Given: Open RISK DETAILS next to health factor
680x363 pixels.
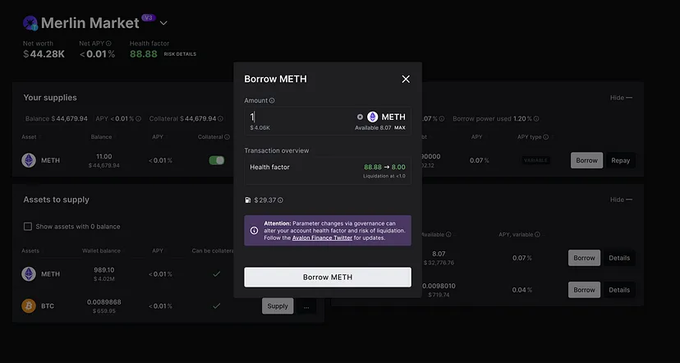Looking at the screenshot, I should [180, 54].
